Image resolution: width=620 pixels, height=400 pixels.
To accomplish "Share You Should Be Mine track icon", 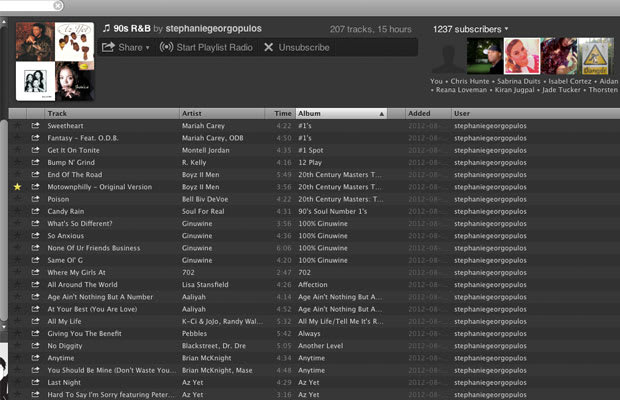I will [x=36, y=370].
